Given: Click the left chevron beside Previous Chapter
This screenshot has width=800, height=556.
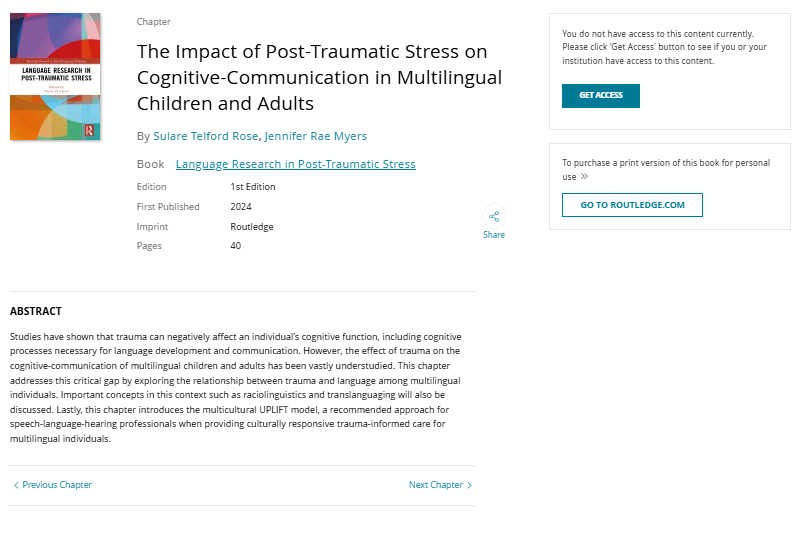Looking at the screenshot, I should tap(16, 485).
